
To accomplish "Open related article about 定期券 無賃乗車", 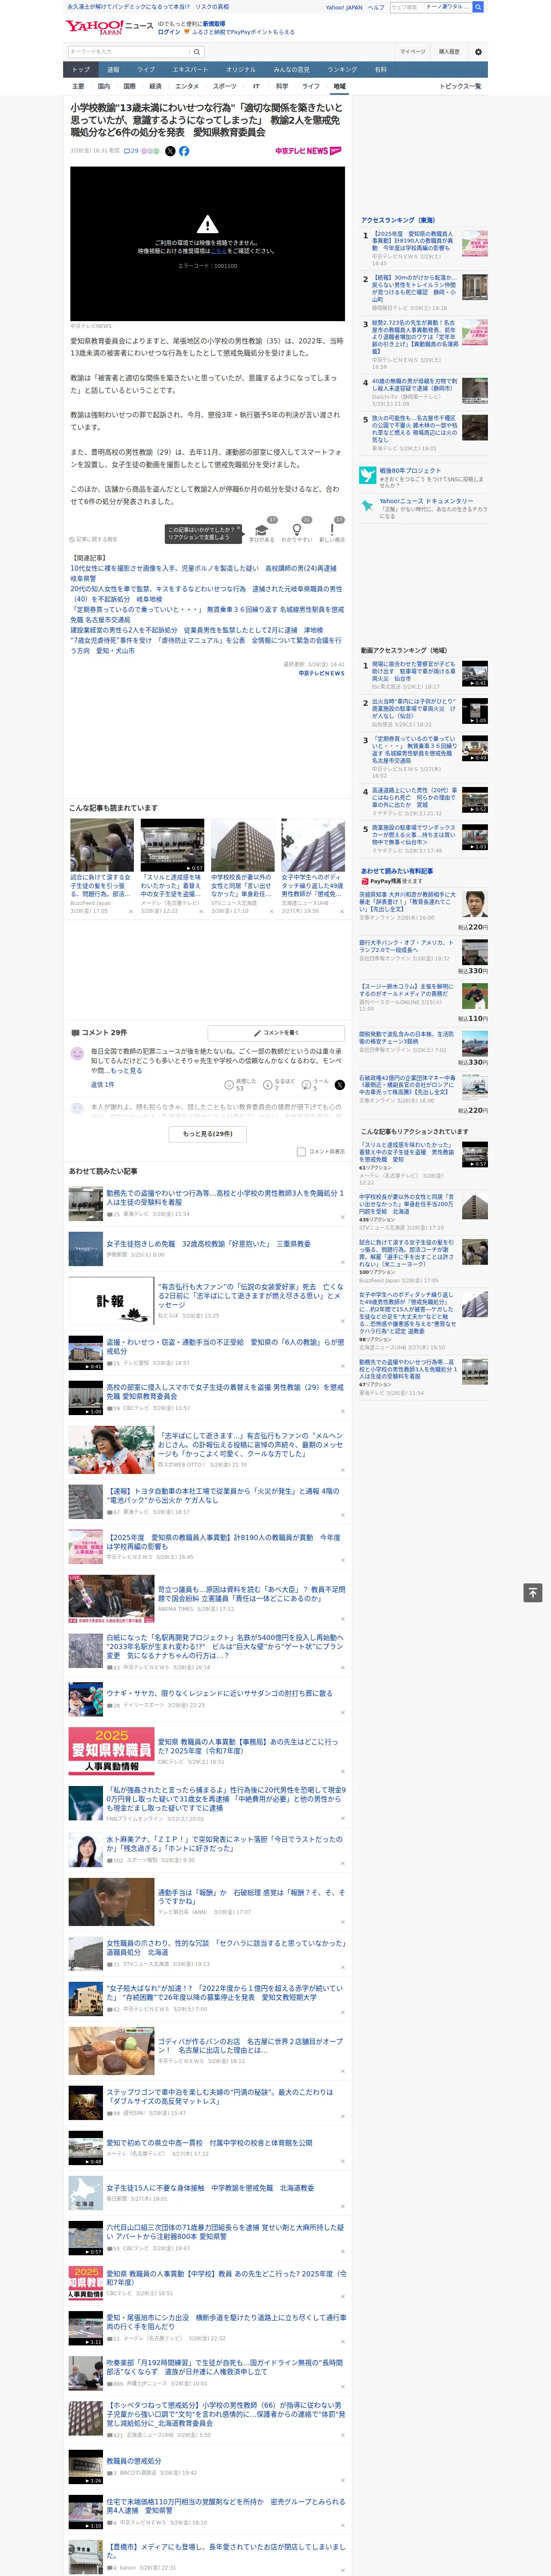I will pos(207,614).
